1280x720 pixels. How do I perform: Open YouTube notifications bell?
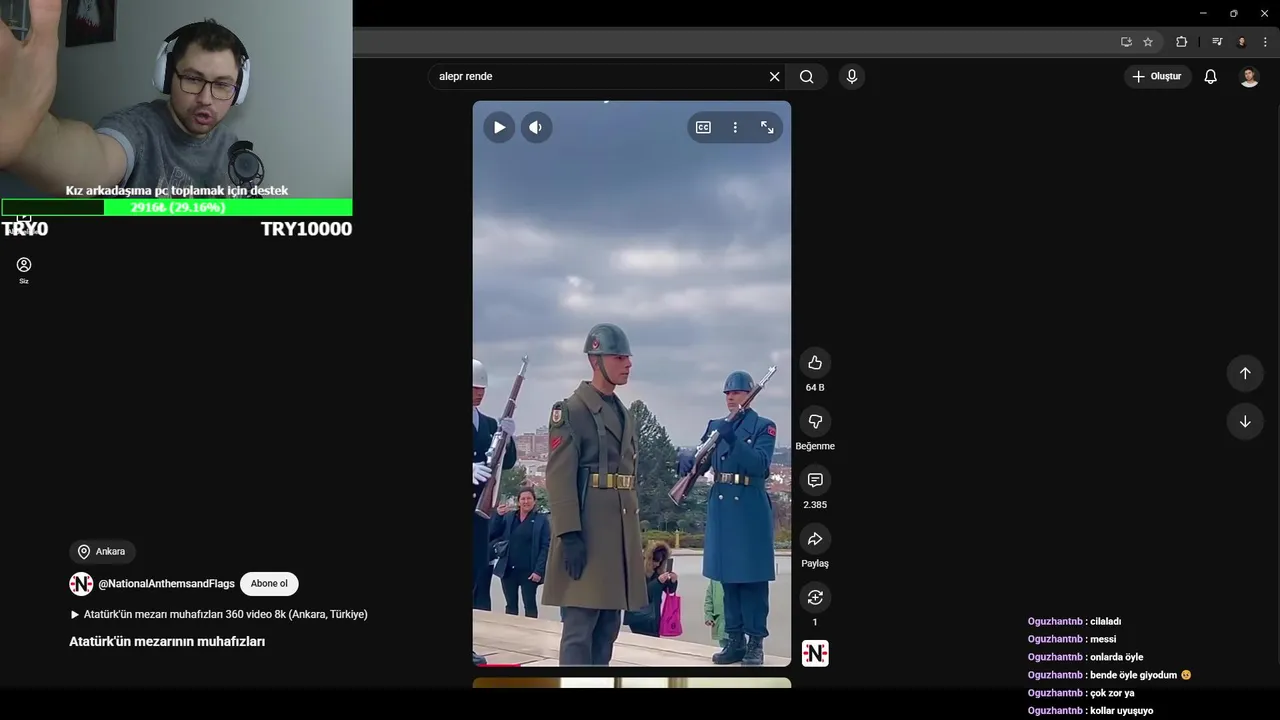tap(1210, 76)
